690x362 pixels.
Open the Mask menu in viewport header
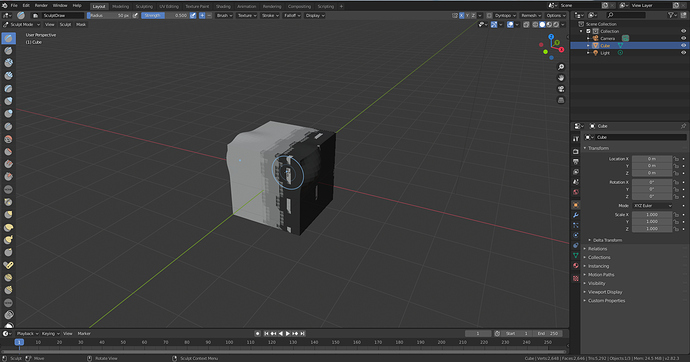(81, 25)
